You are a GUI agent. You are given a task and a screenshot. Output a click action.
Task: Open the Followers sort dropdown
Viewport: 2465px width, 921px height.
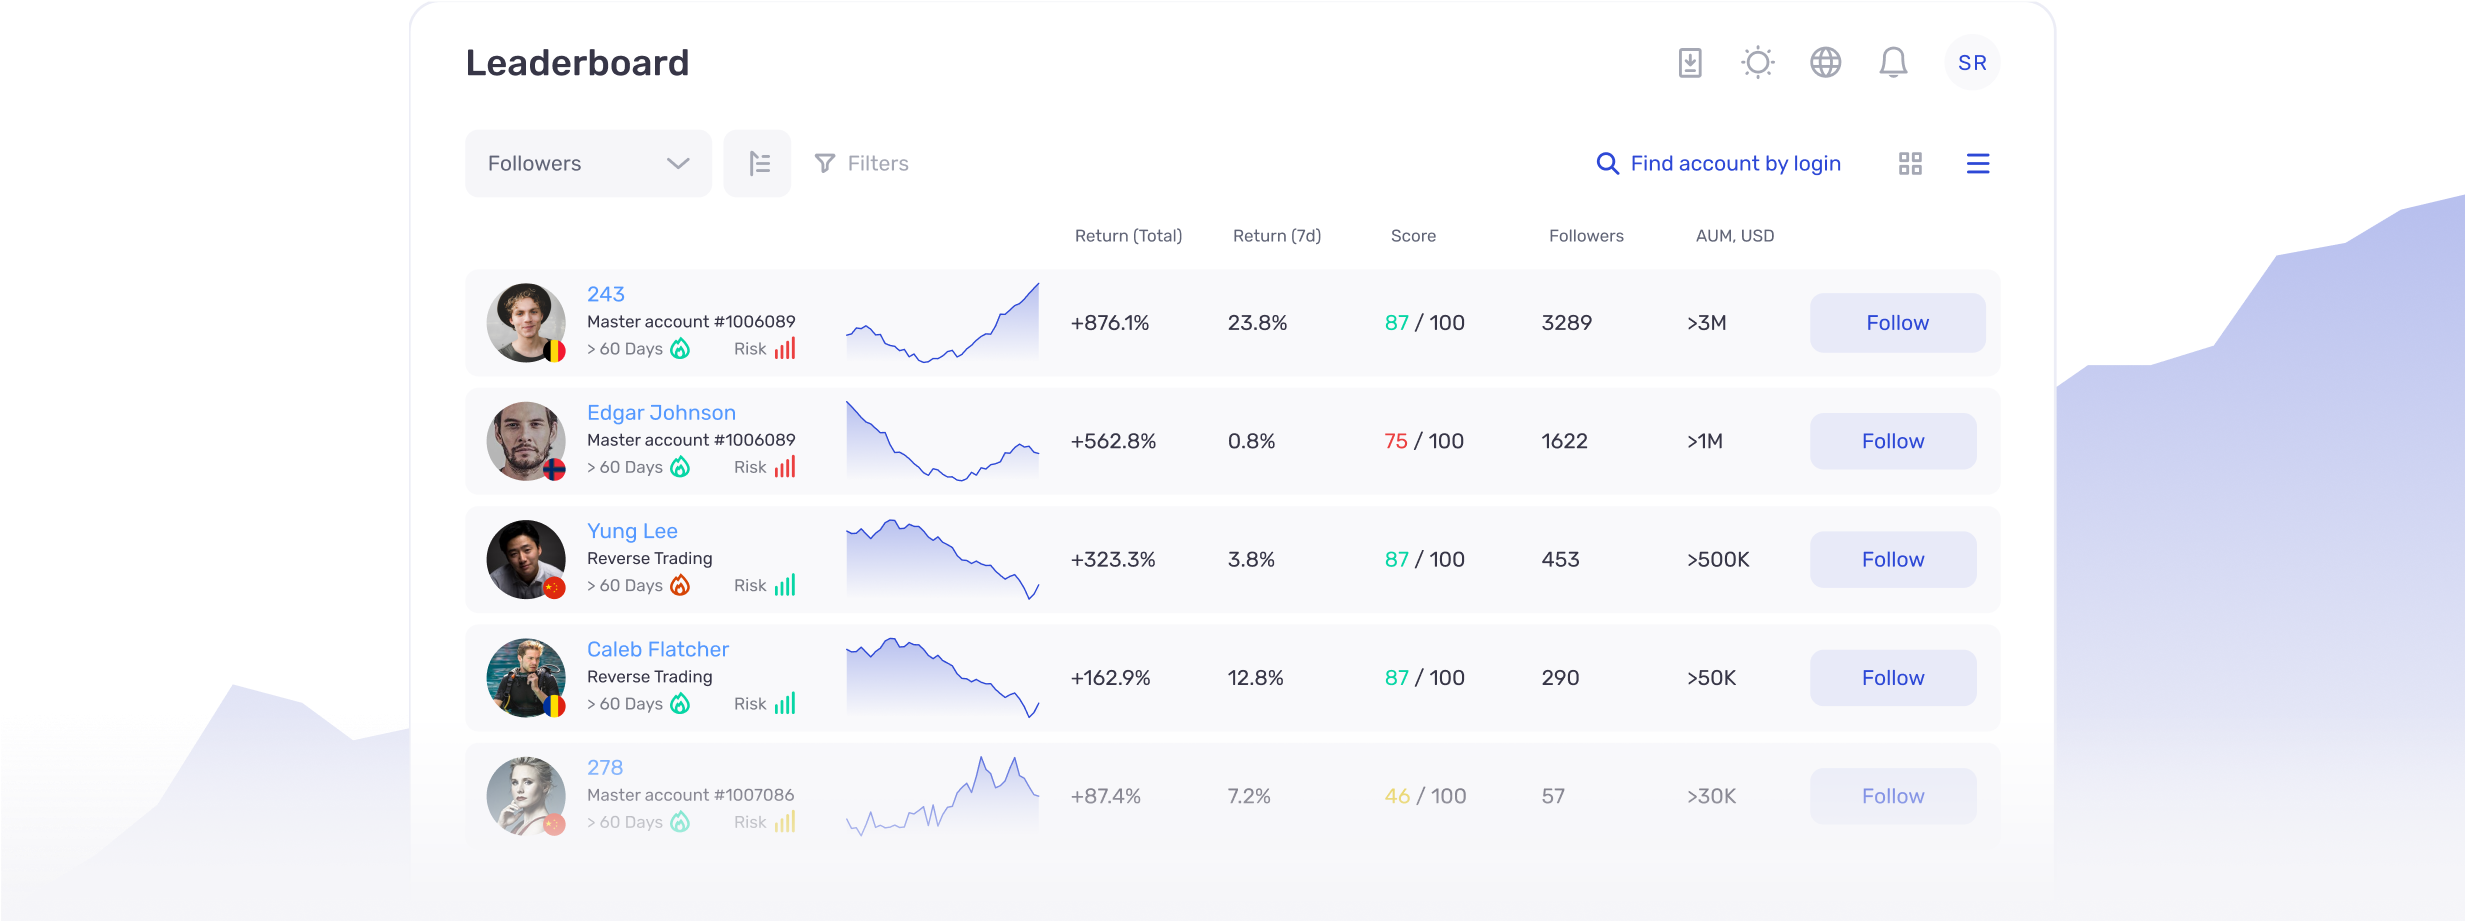tap(588, 163)
